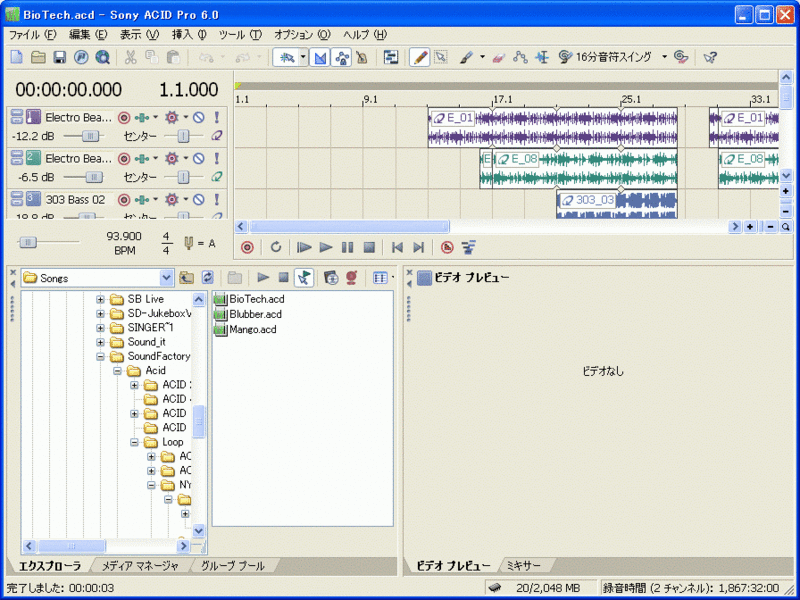Click the Record button in transport
The width and height of the screenshot is (800, 600).
click(x=247, y=247)
